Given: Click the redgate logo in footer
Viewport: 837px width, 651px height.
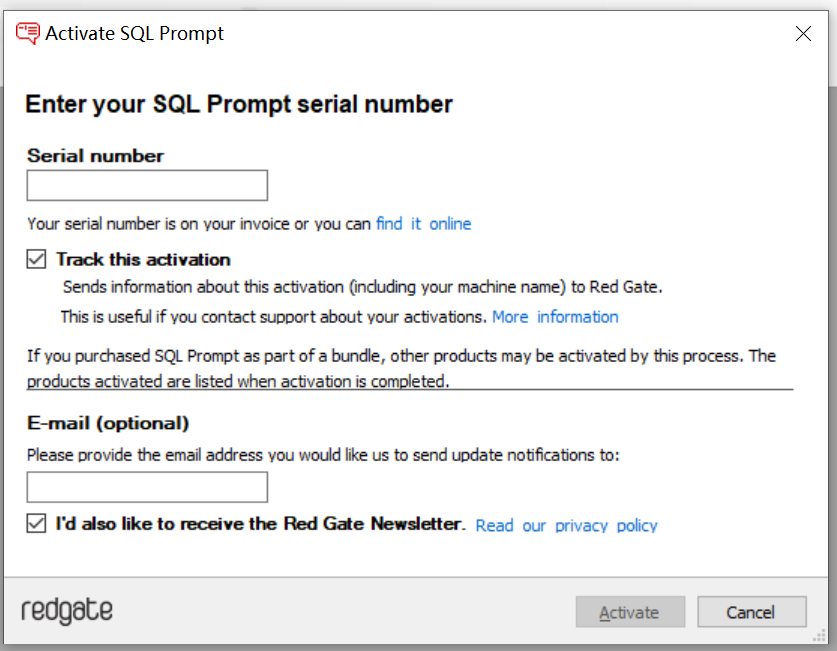Looking at the screenshot, I should [67, 611].
